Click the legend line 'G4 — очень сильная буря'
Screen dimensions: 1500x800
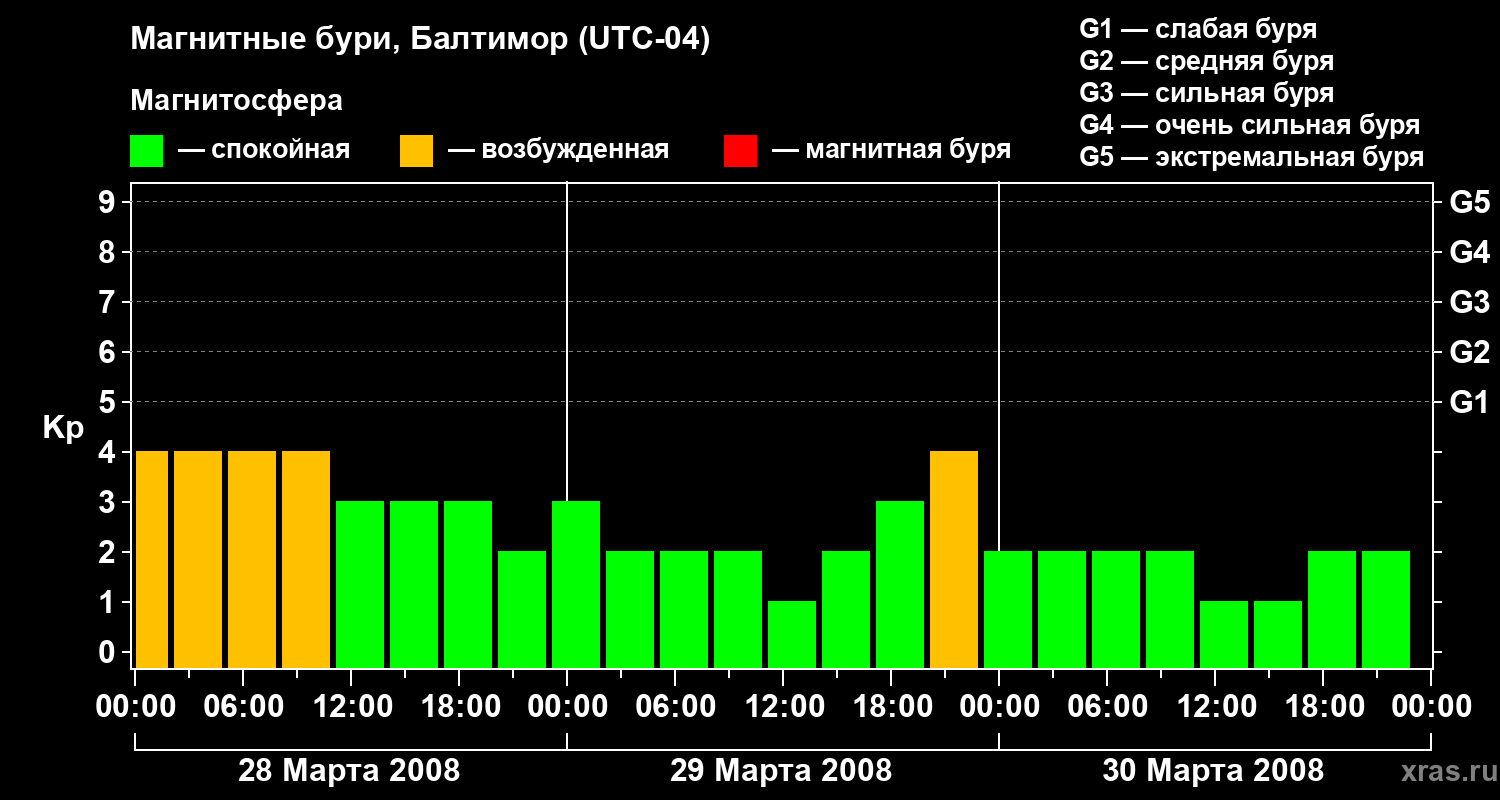1250,125
